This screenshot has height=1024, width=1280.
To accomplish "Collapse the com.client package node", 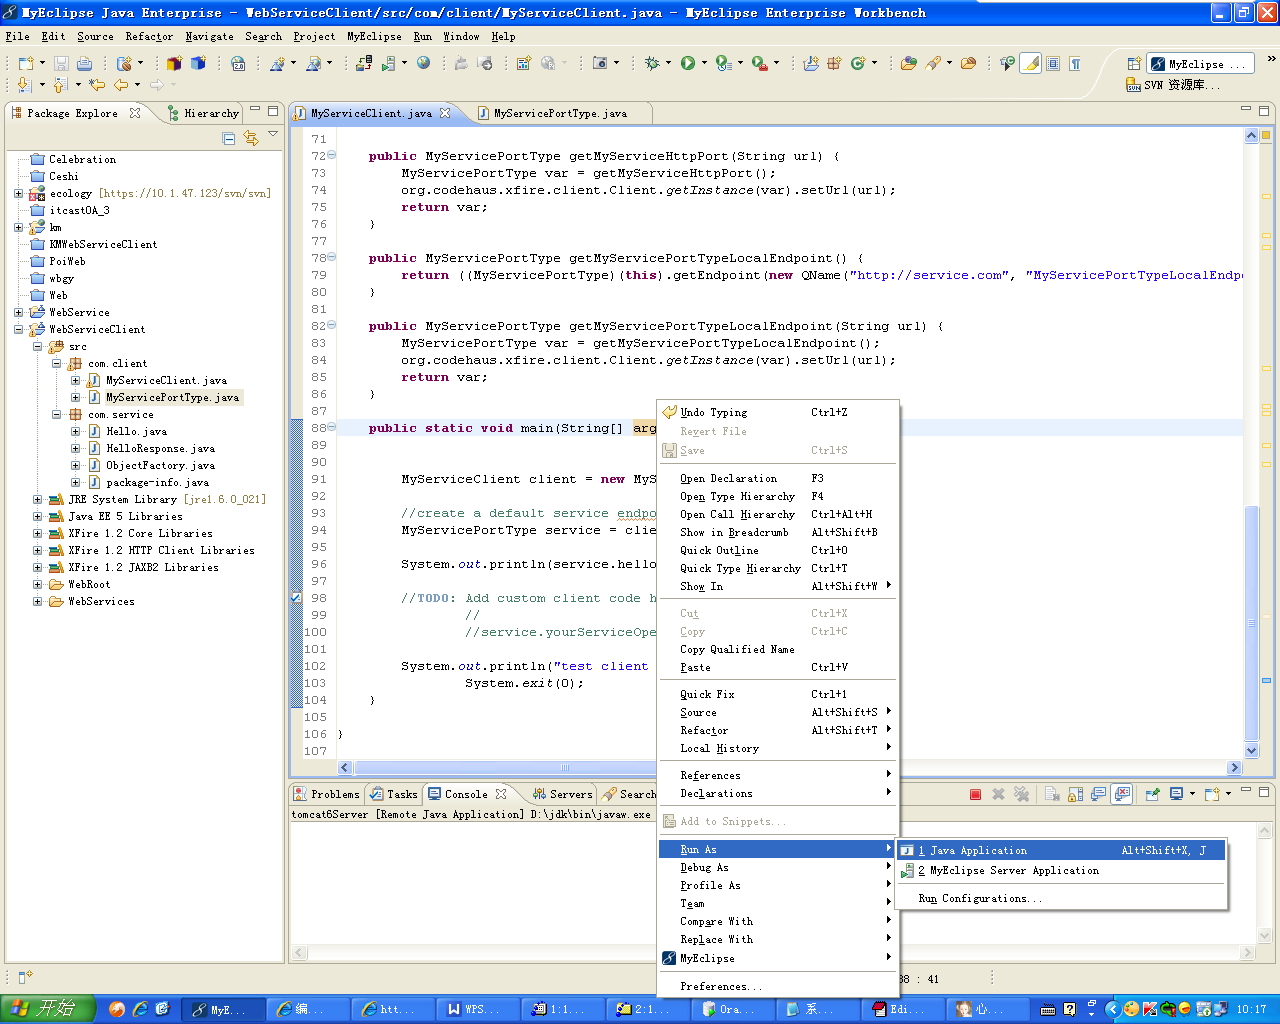I will click(57, 363).
